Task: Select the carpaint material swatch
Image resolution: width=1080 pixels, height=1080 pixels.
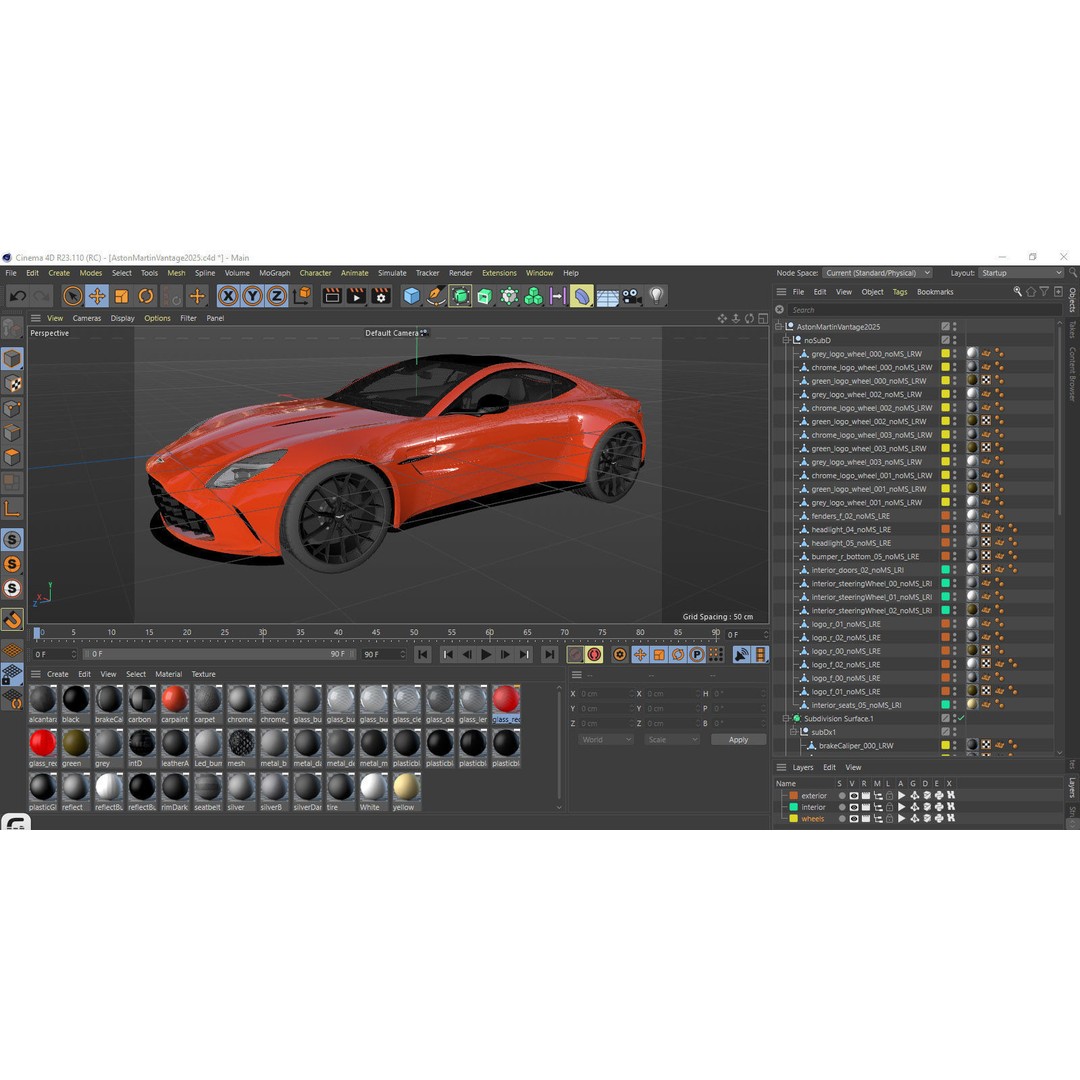Action: (175, 704)
